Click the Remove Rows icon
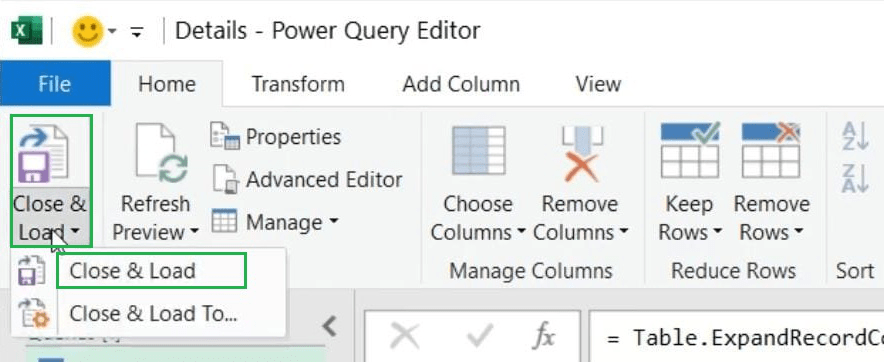Image resolution: width=884 pixels, height=362 pixels. coord(770,151)
